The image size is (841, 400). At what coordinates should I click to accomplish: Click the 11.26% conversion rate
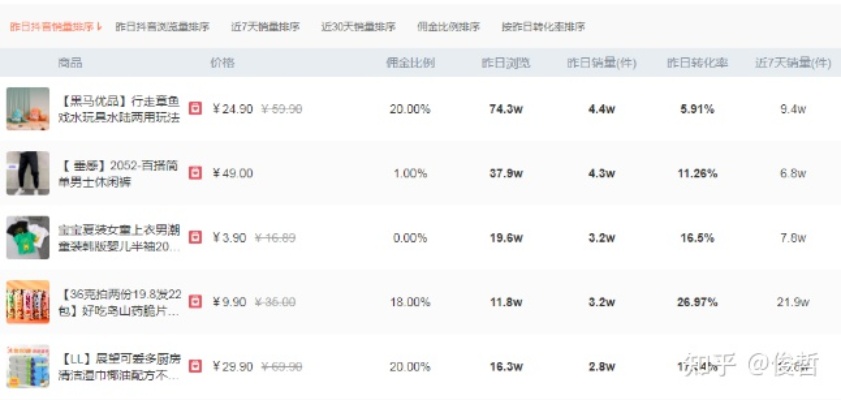697,173
